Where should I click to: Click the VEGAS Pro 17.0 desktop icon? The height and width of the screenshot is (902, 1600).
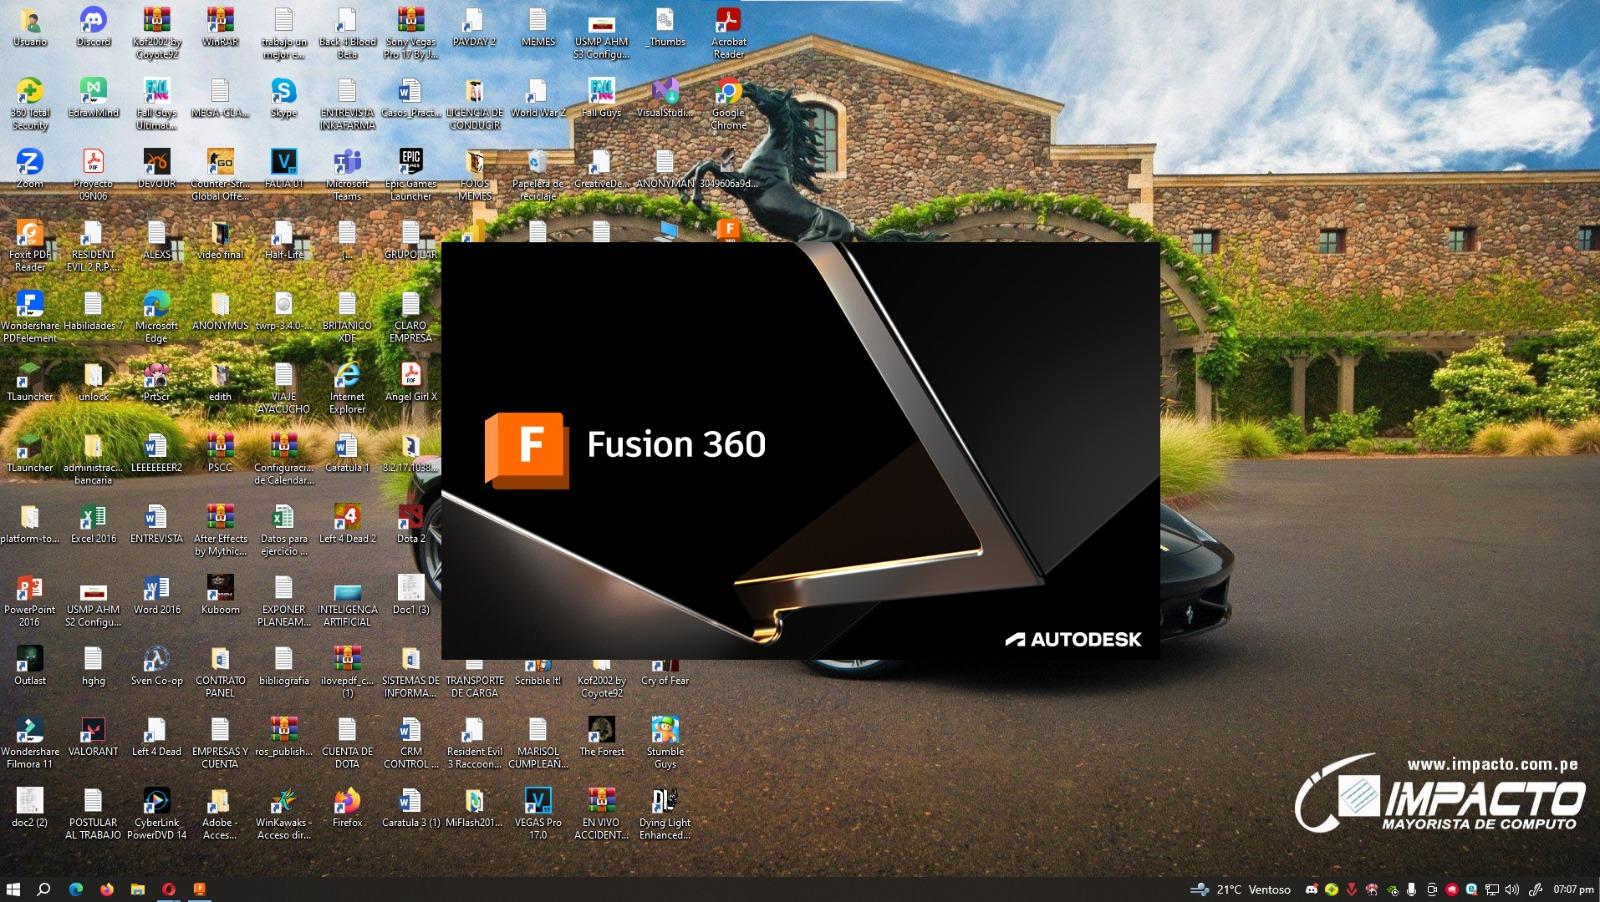pyautogui.click(x=538, y=814)
